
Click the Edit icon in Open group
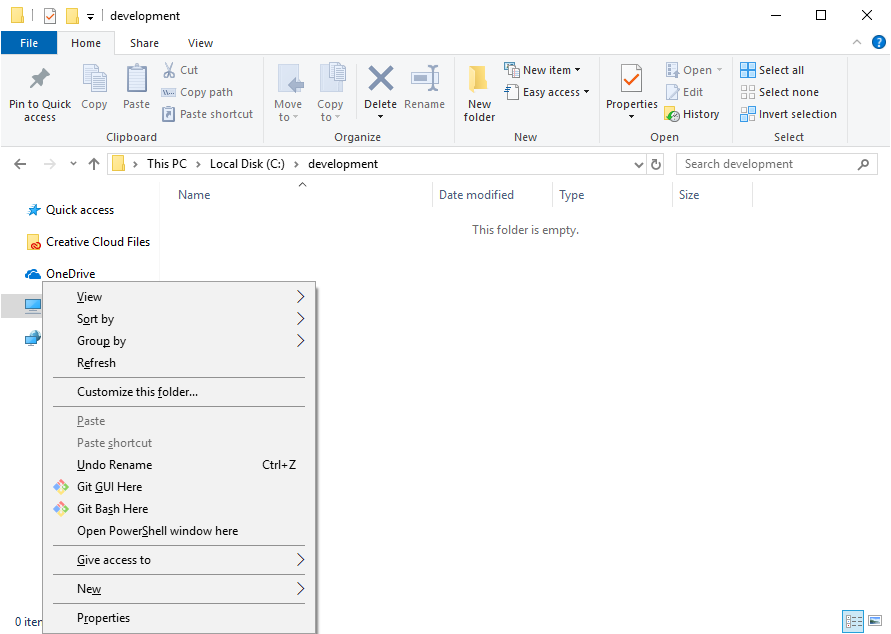coord(672,92)
